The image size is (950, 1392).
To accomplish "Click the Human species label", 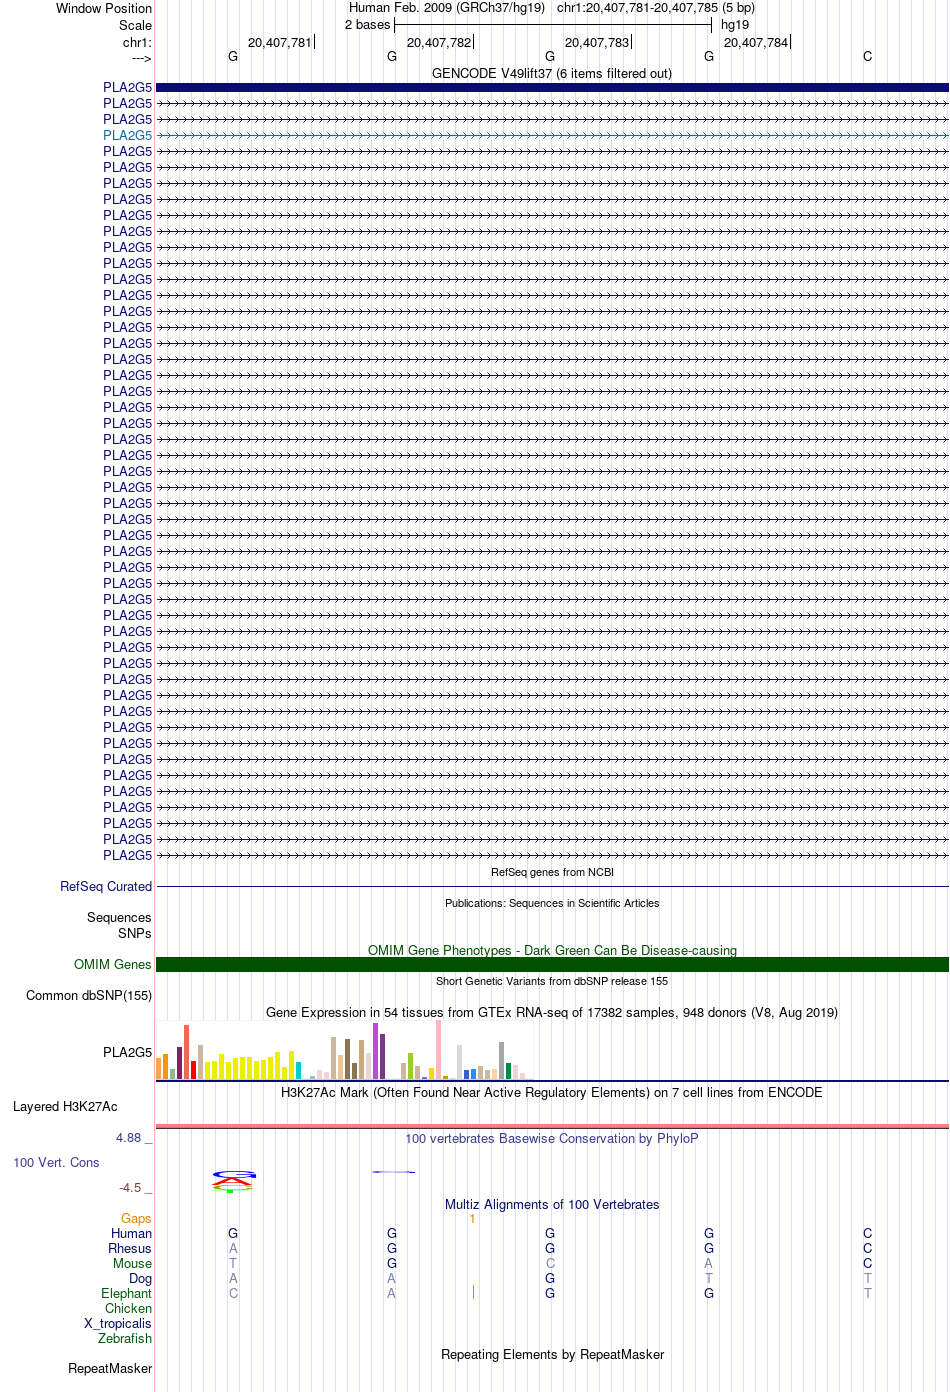I will click(132, 1233).
